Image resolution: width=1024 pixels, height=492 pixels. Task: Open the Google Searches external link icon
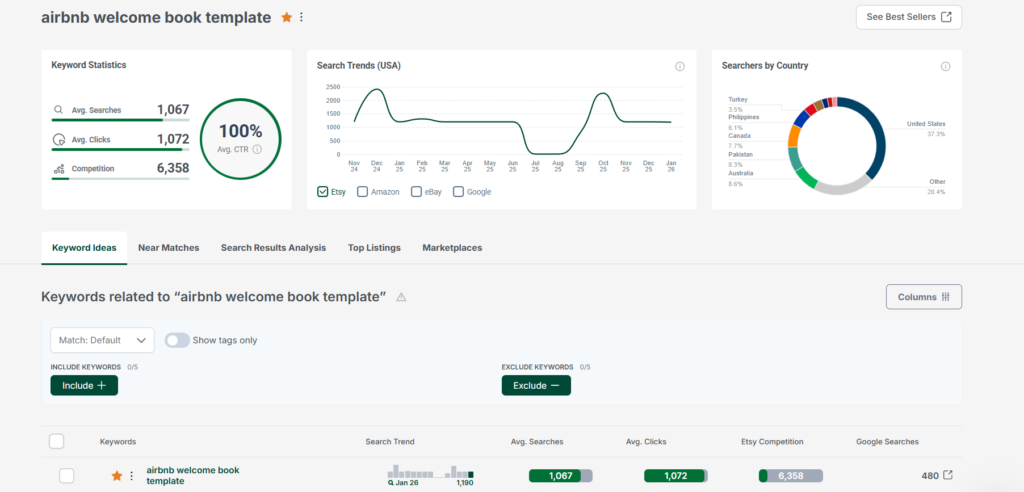coord(948,475)
